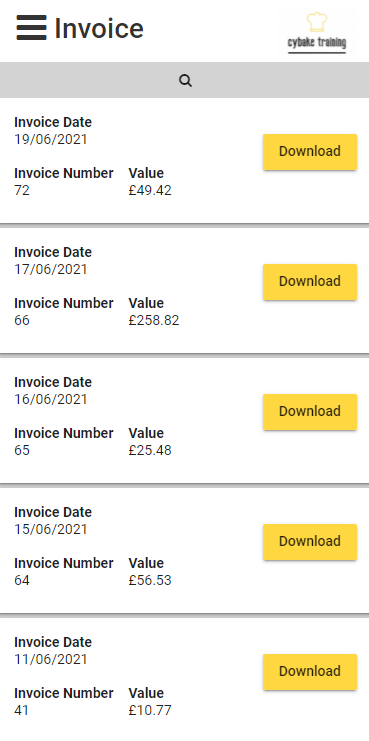Download invoice number 66
Image resolution: width=369 pixels, height=741 pixels.
pyautogui.click(x=310, y=282)
